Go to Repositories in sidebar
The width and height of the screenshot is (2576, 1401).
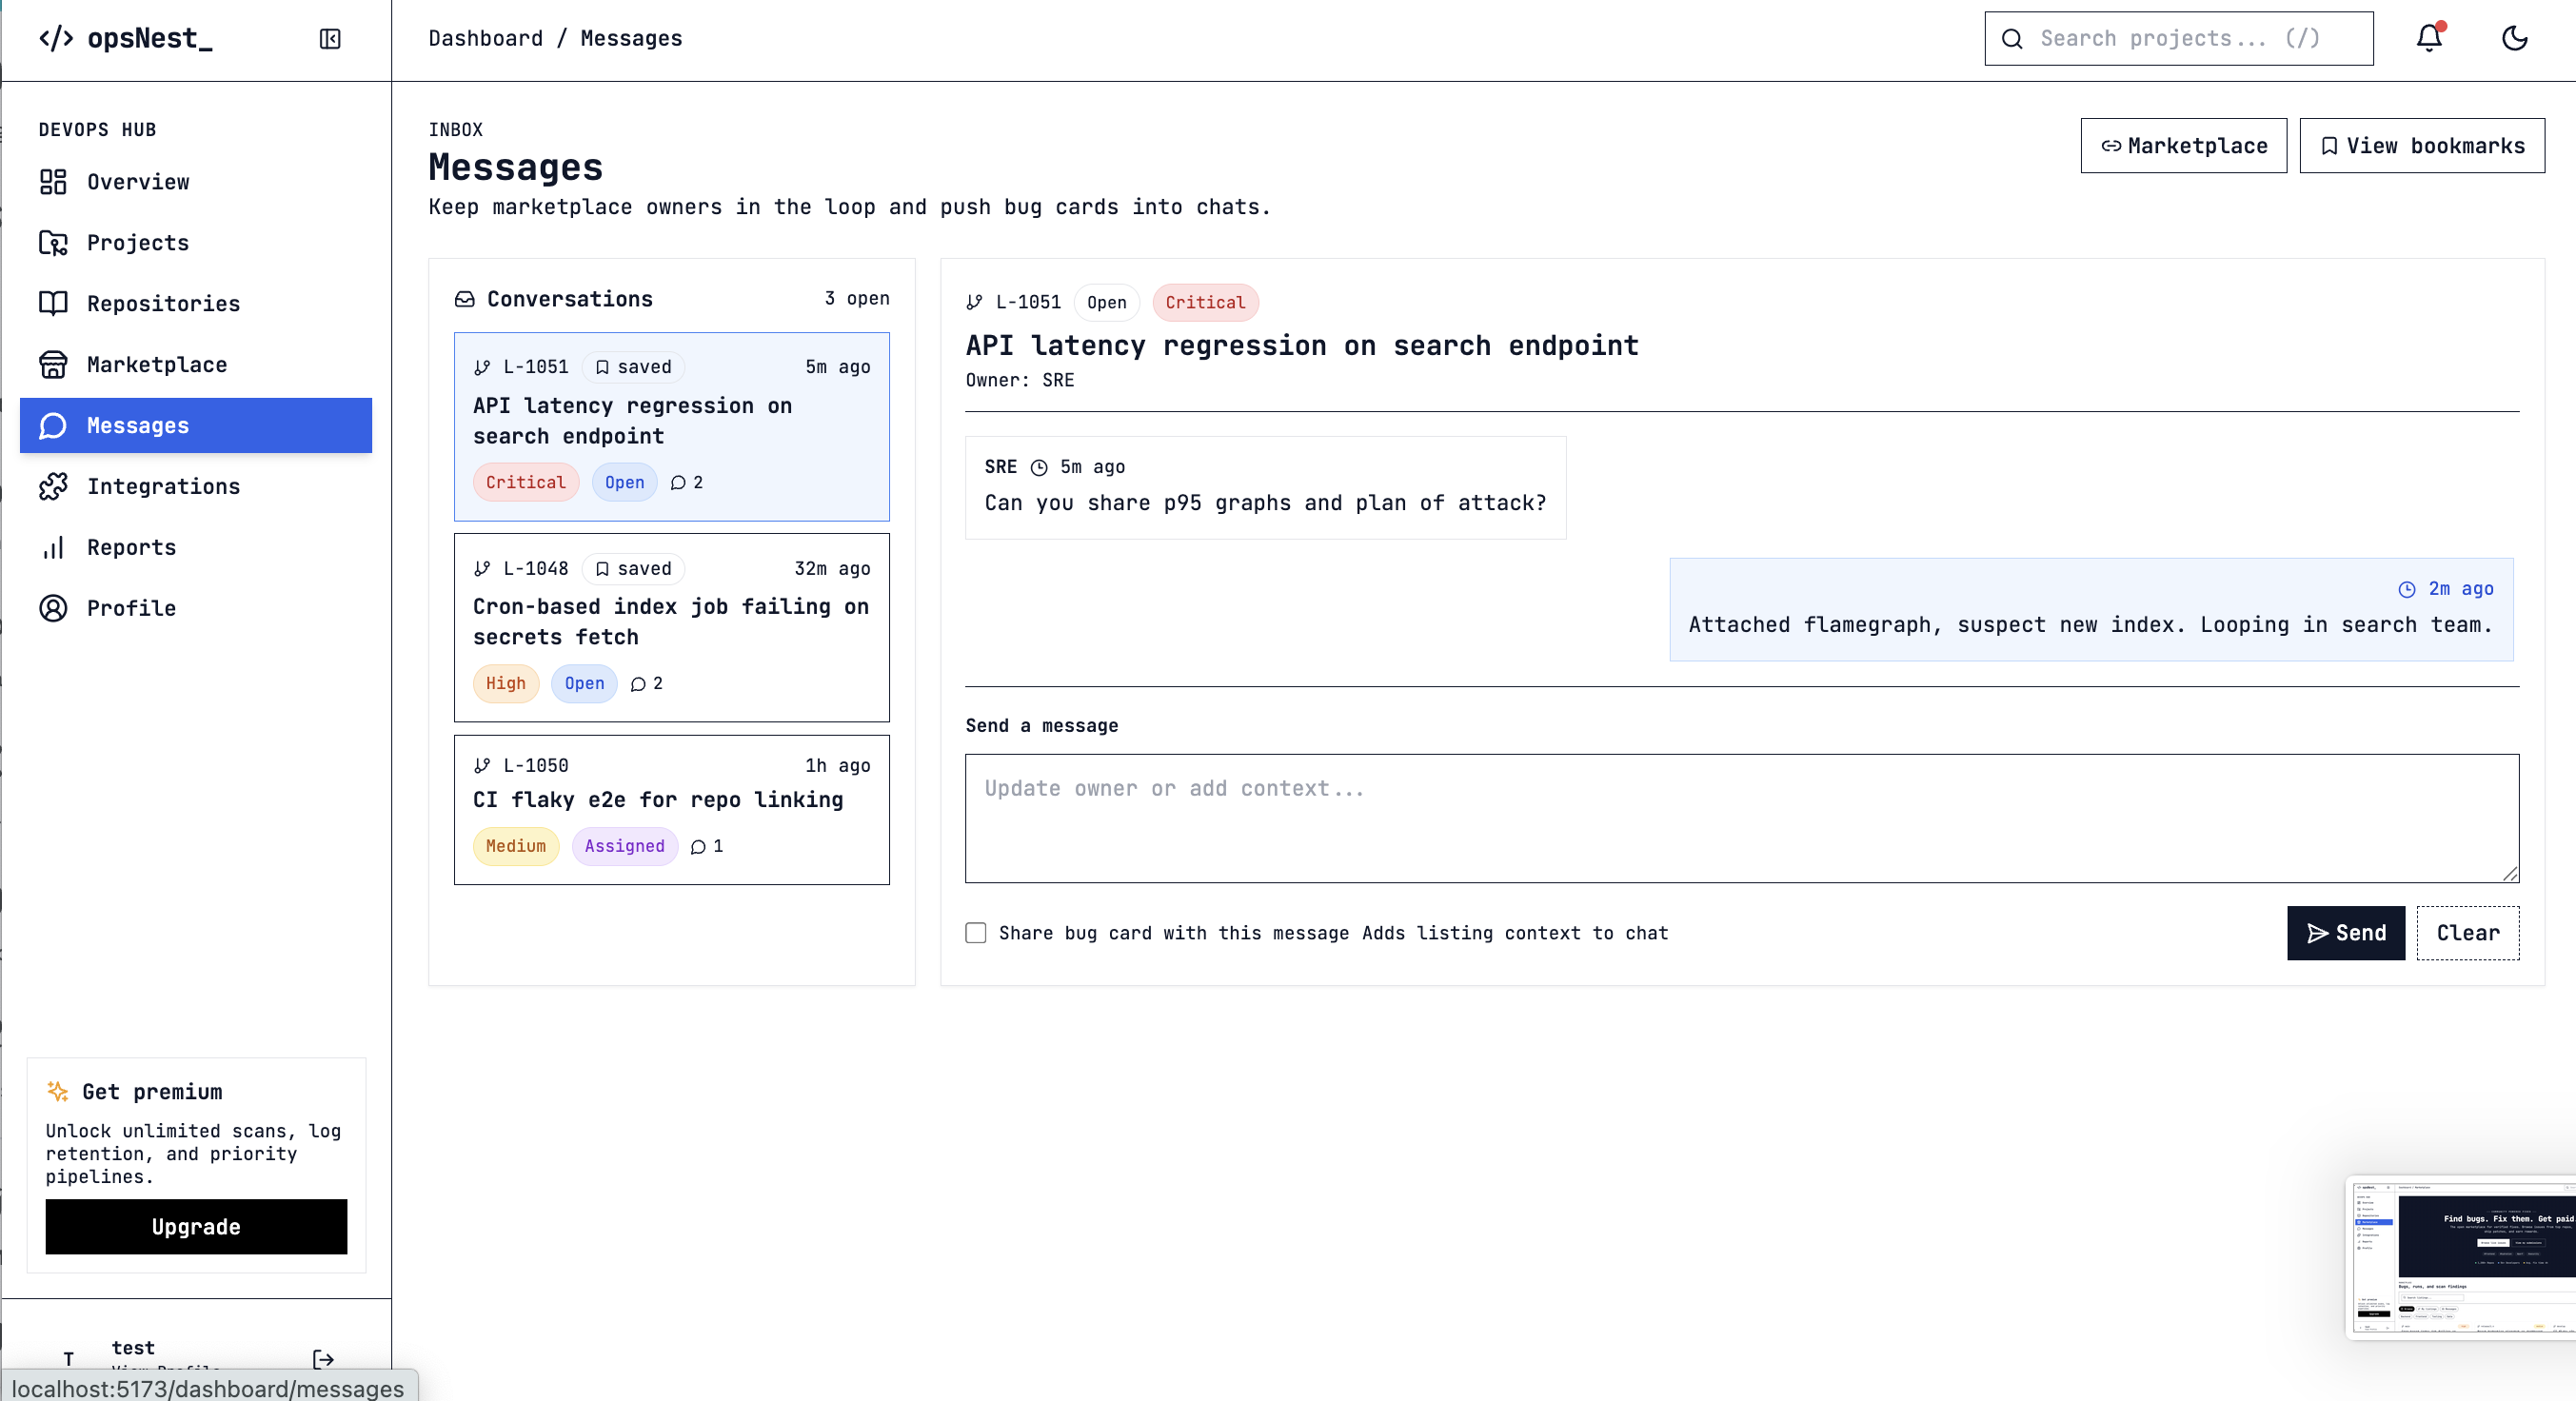click(x=163, y=303)
